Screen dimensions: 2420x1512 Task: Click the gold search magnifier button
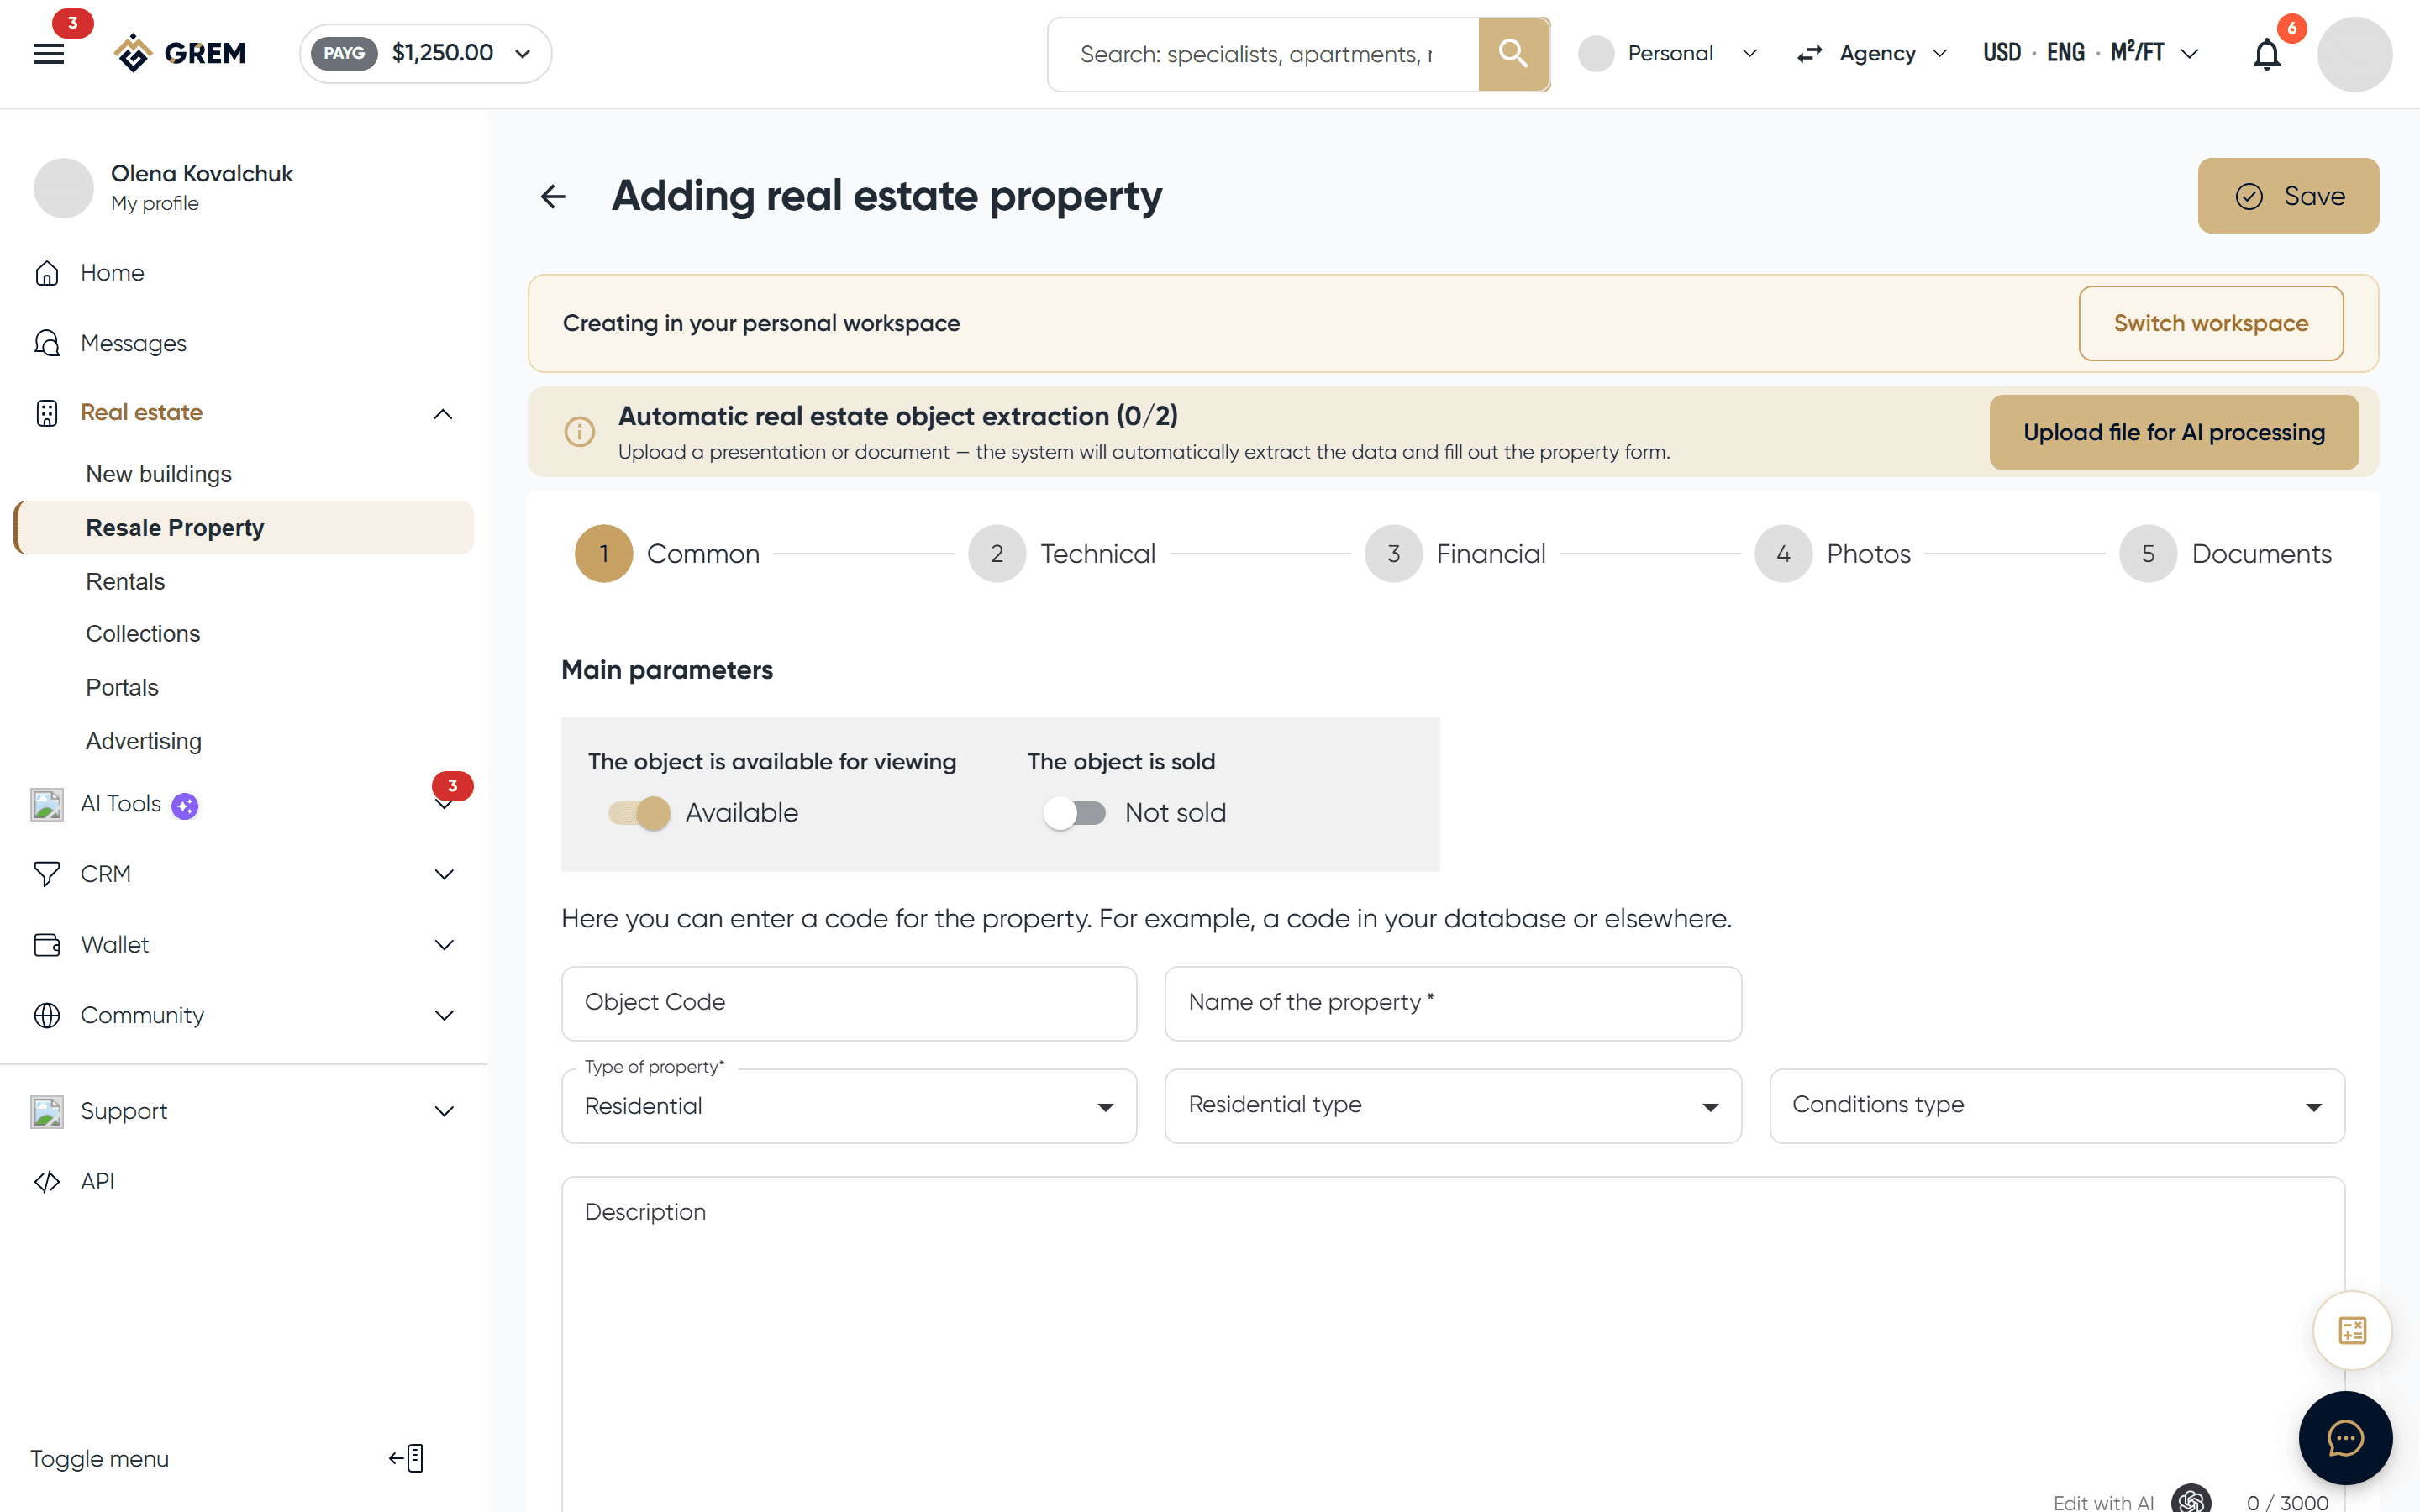1513,54
